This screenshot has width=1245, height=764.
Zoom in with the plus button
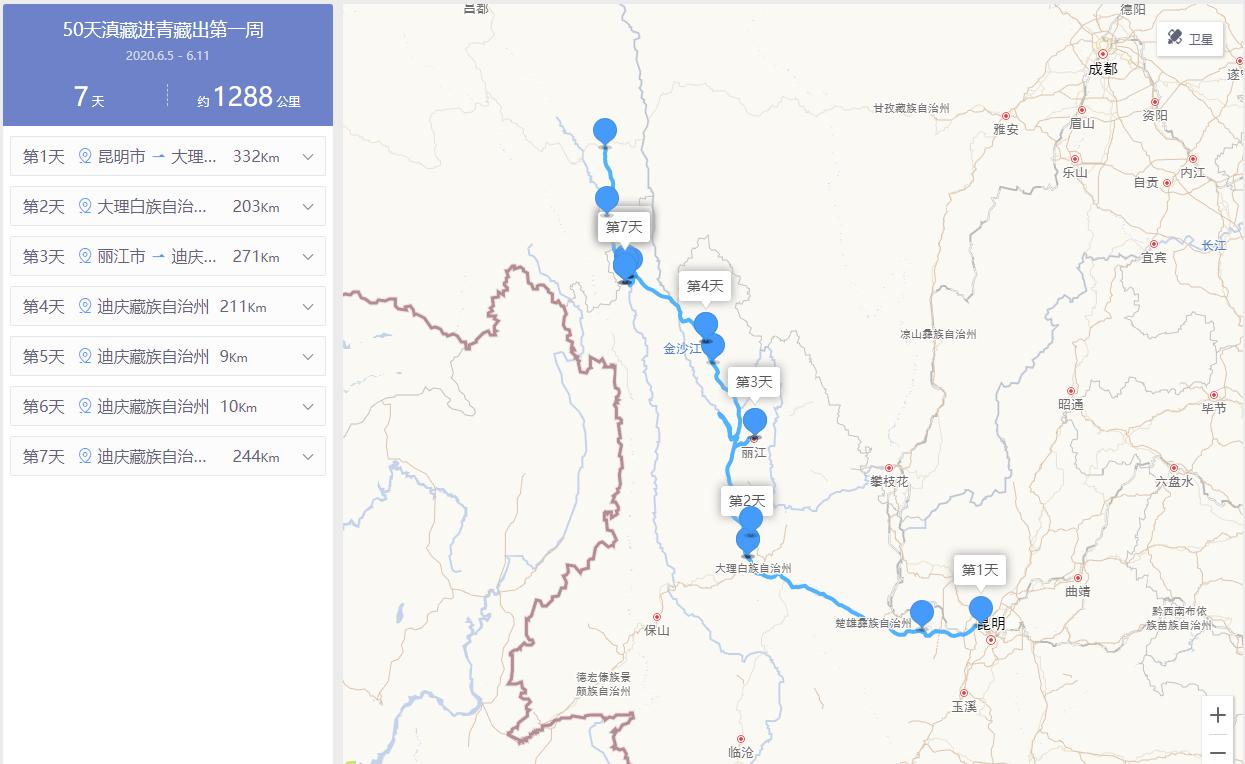pyautogui.click(x=1217, y=715)
